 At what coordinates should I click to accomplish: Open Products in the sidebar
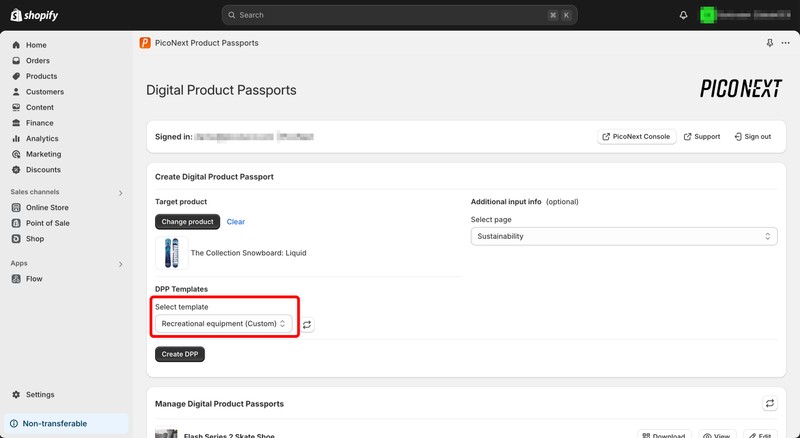coord(41,76)
